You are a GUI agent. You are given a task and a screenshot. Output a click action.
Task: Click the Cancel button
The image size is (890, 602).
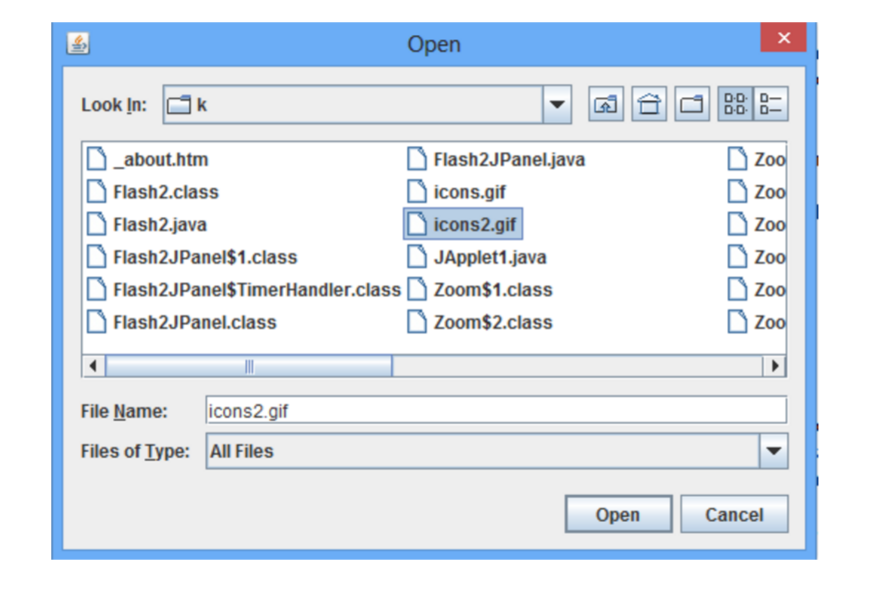tap(735, 514)
